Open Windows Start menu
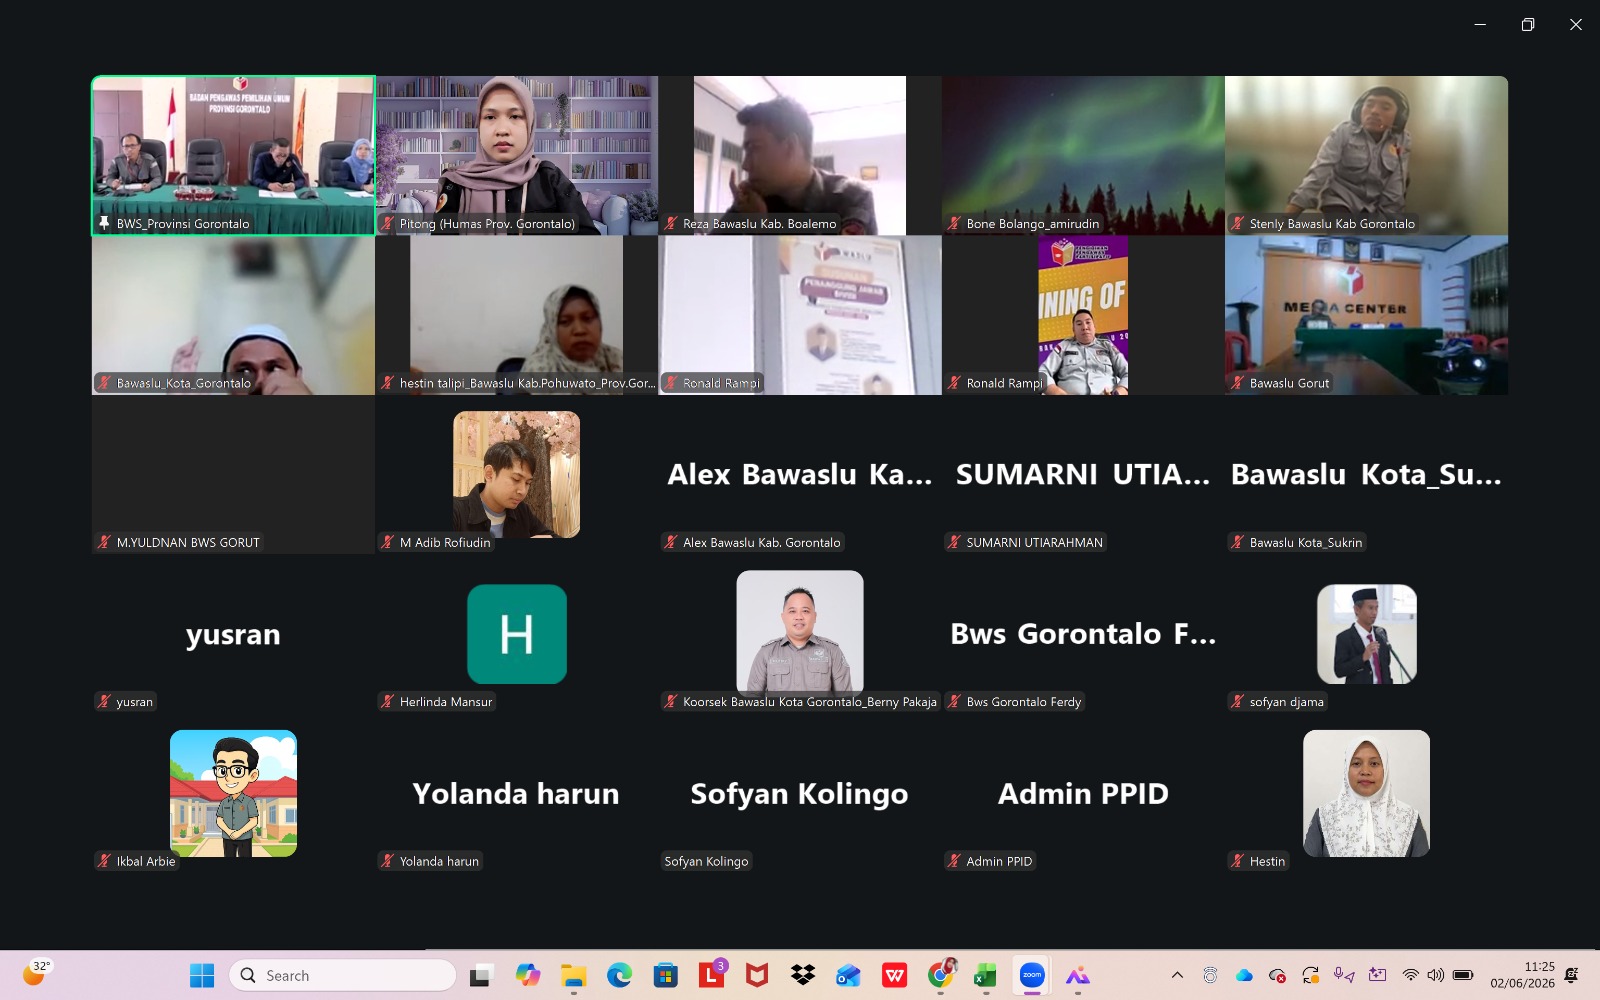Viewport: 1600px width, 1000px height. point(202,975)
